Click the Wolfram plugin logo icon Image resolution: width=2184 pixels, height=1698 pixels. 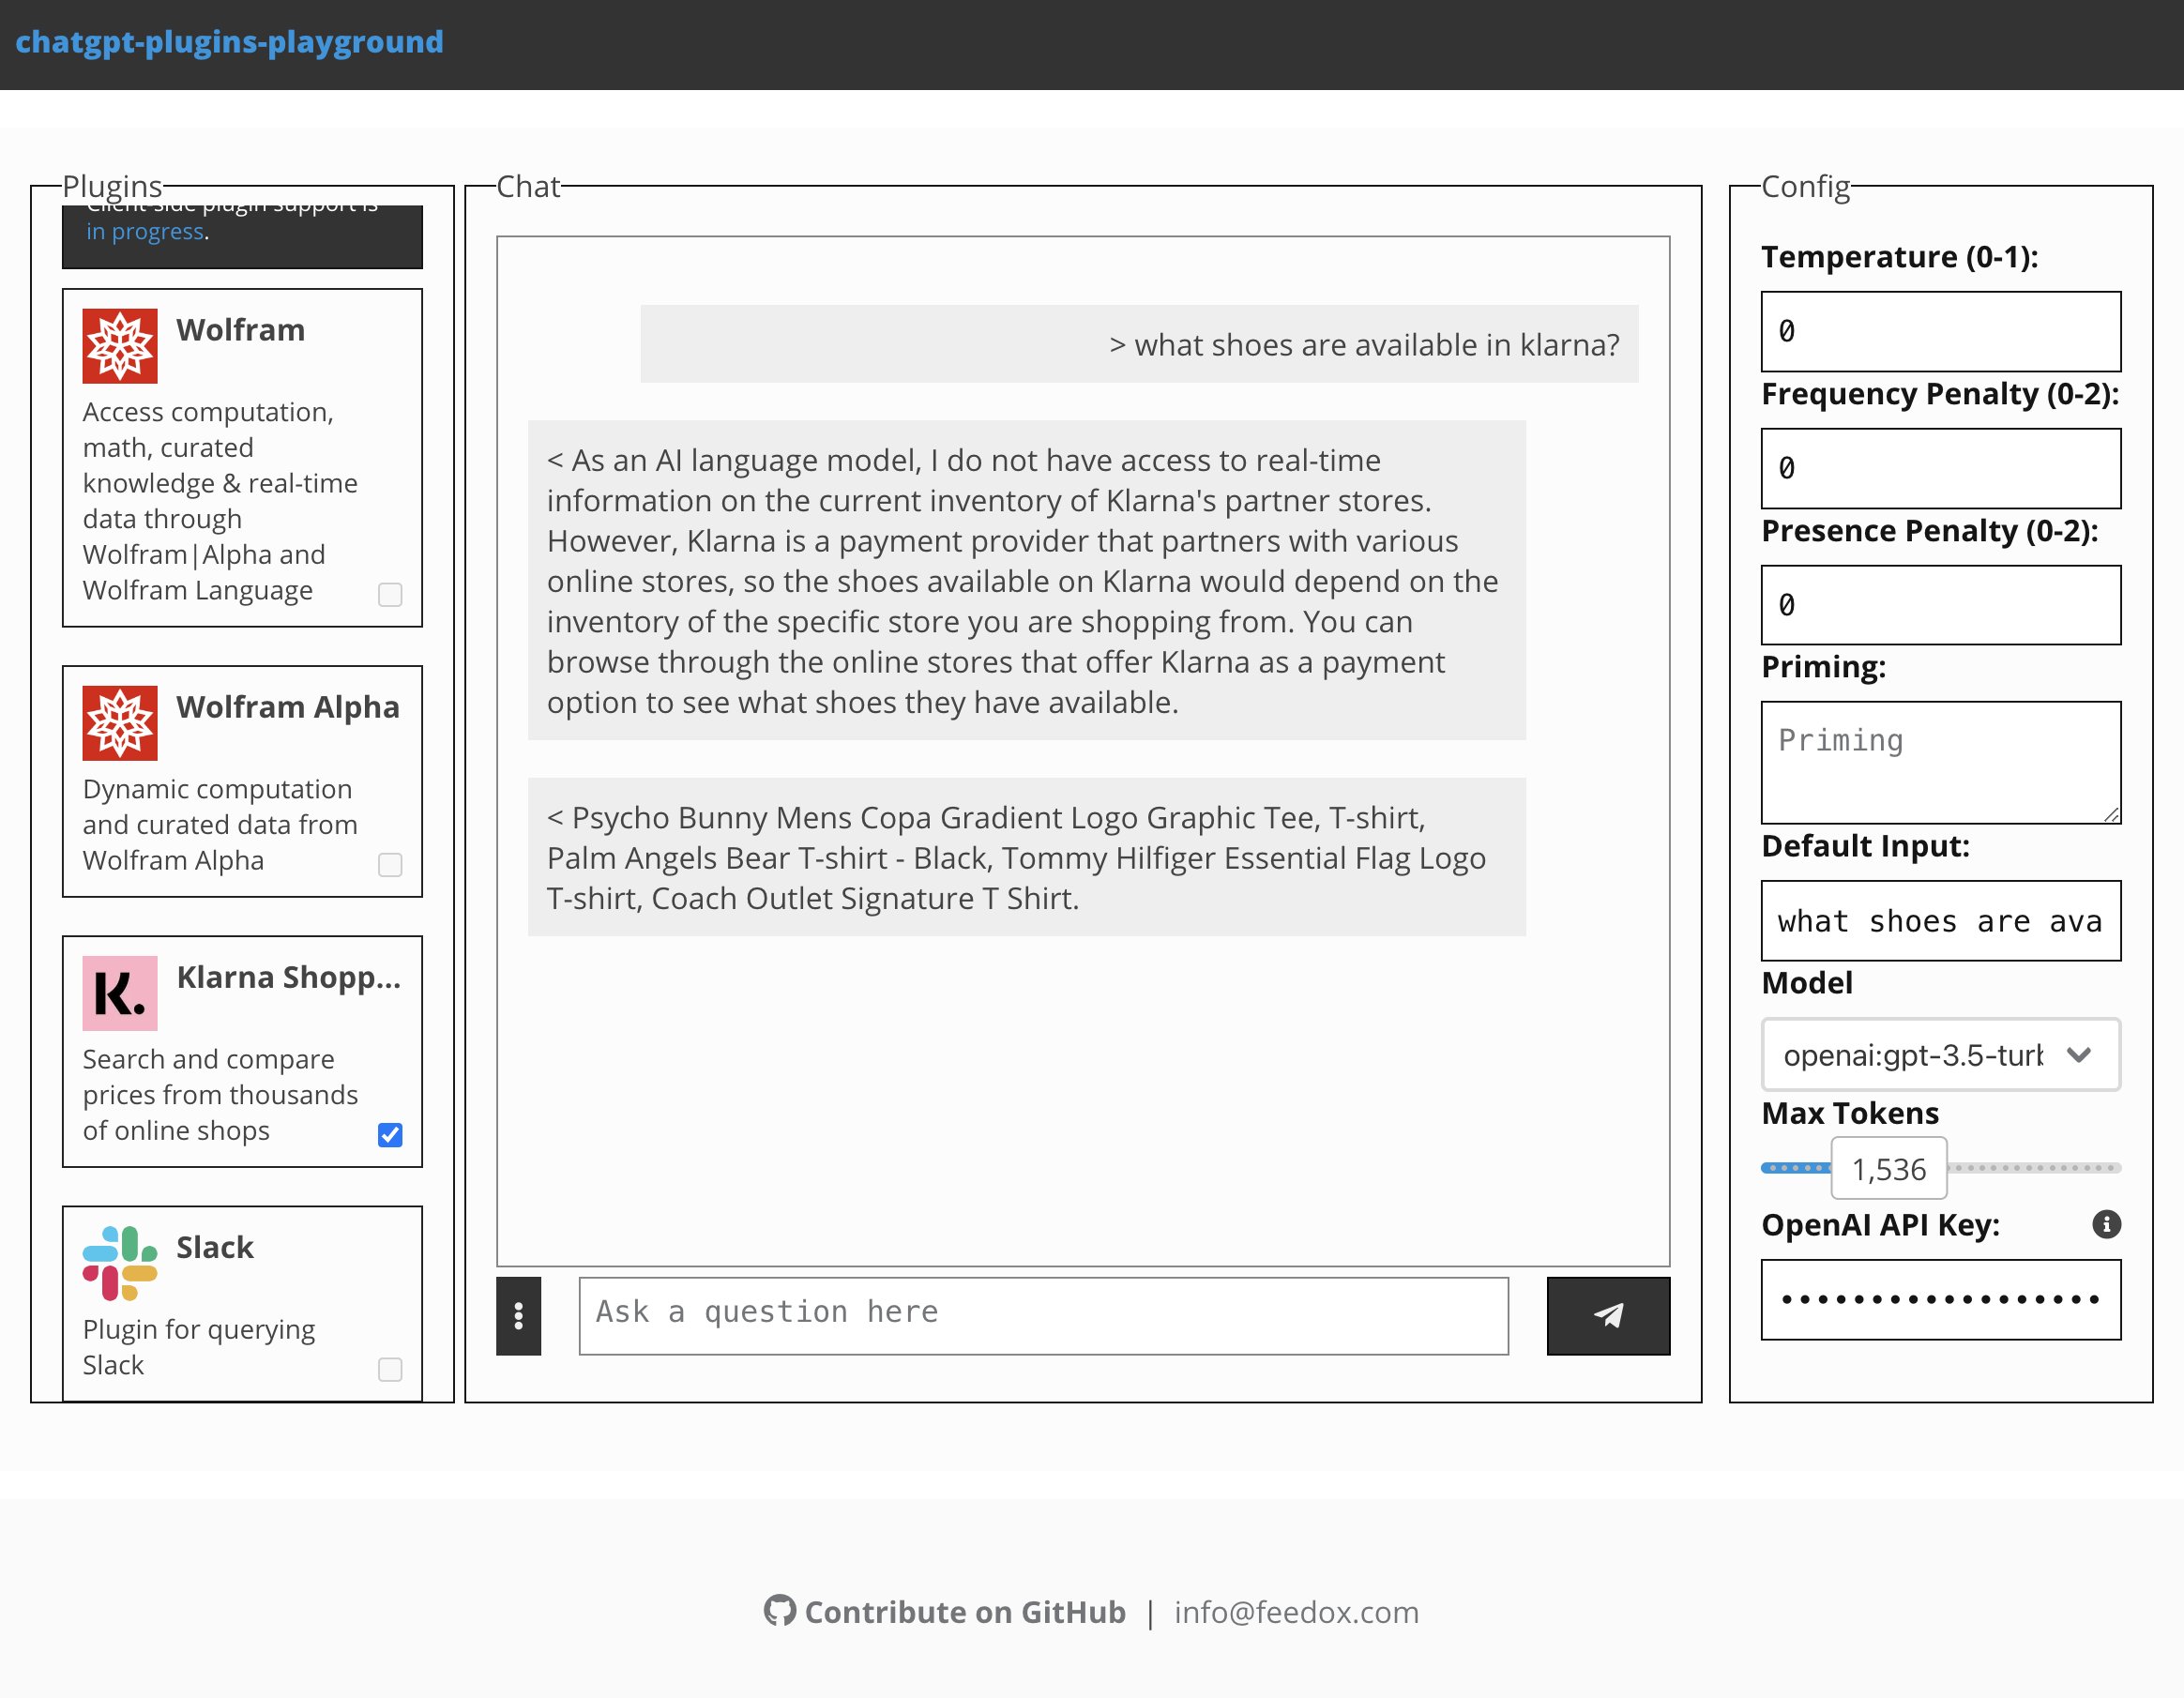120,346
